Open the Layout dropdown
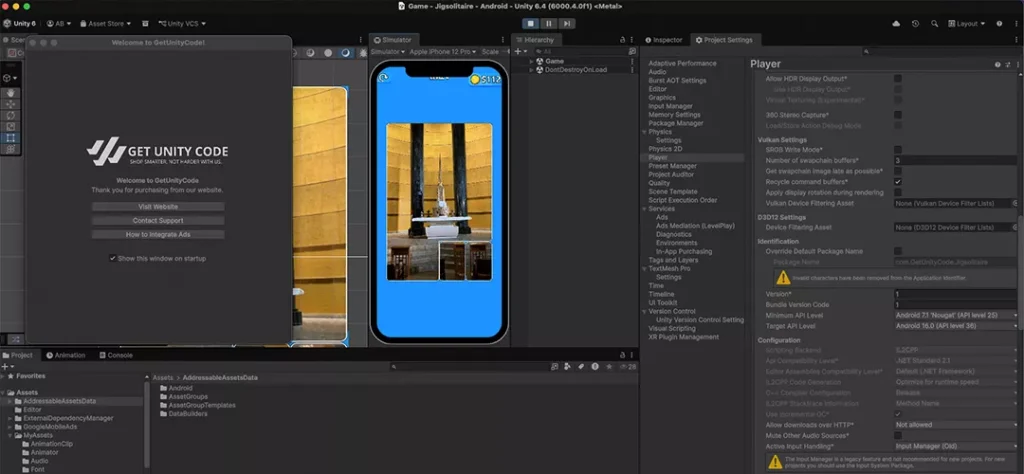 coord(965,22)
